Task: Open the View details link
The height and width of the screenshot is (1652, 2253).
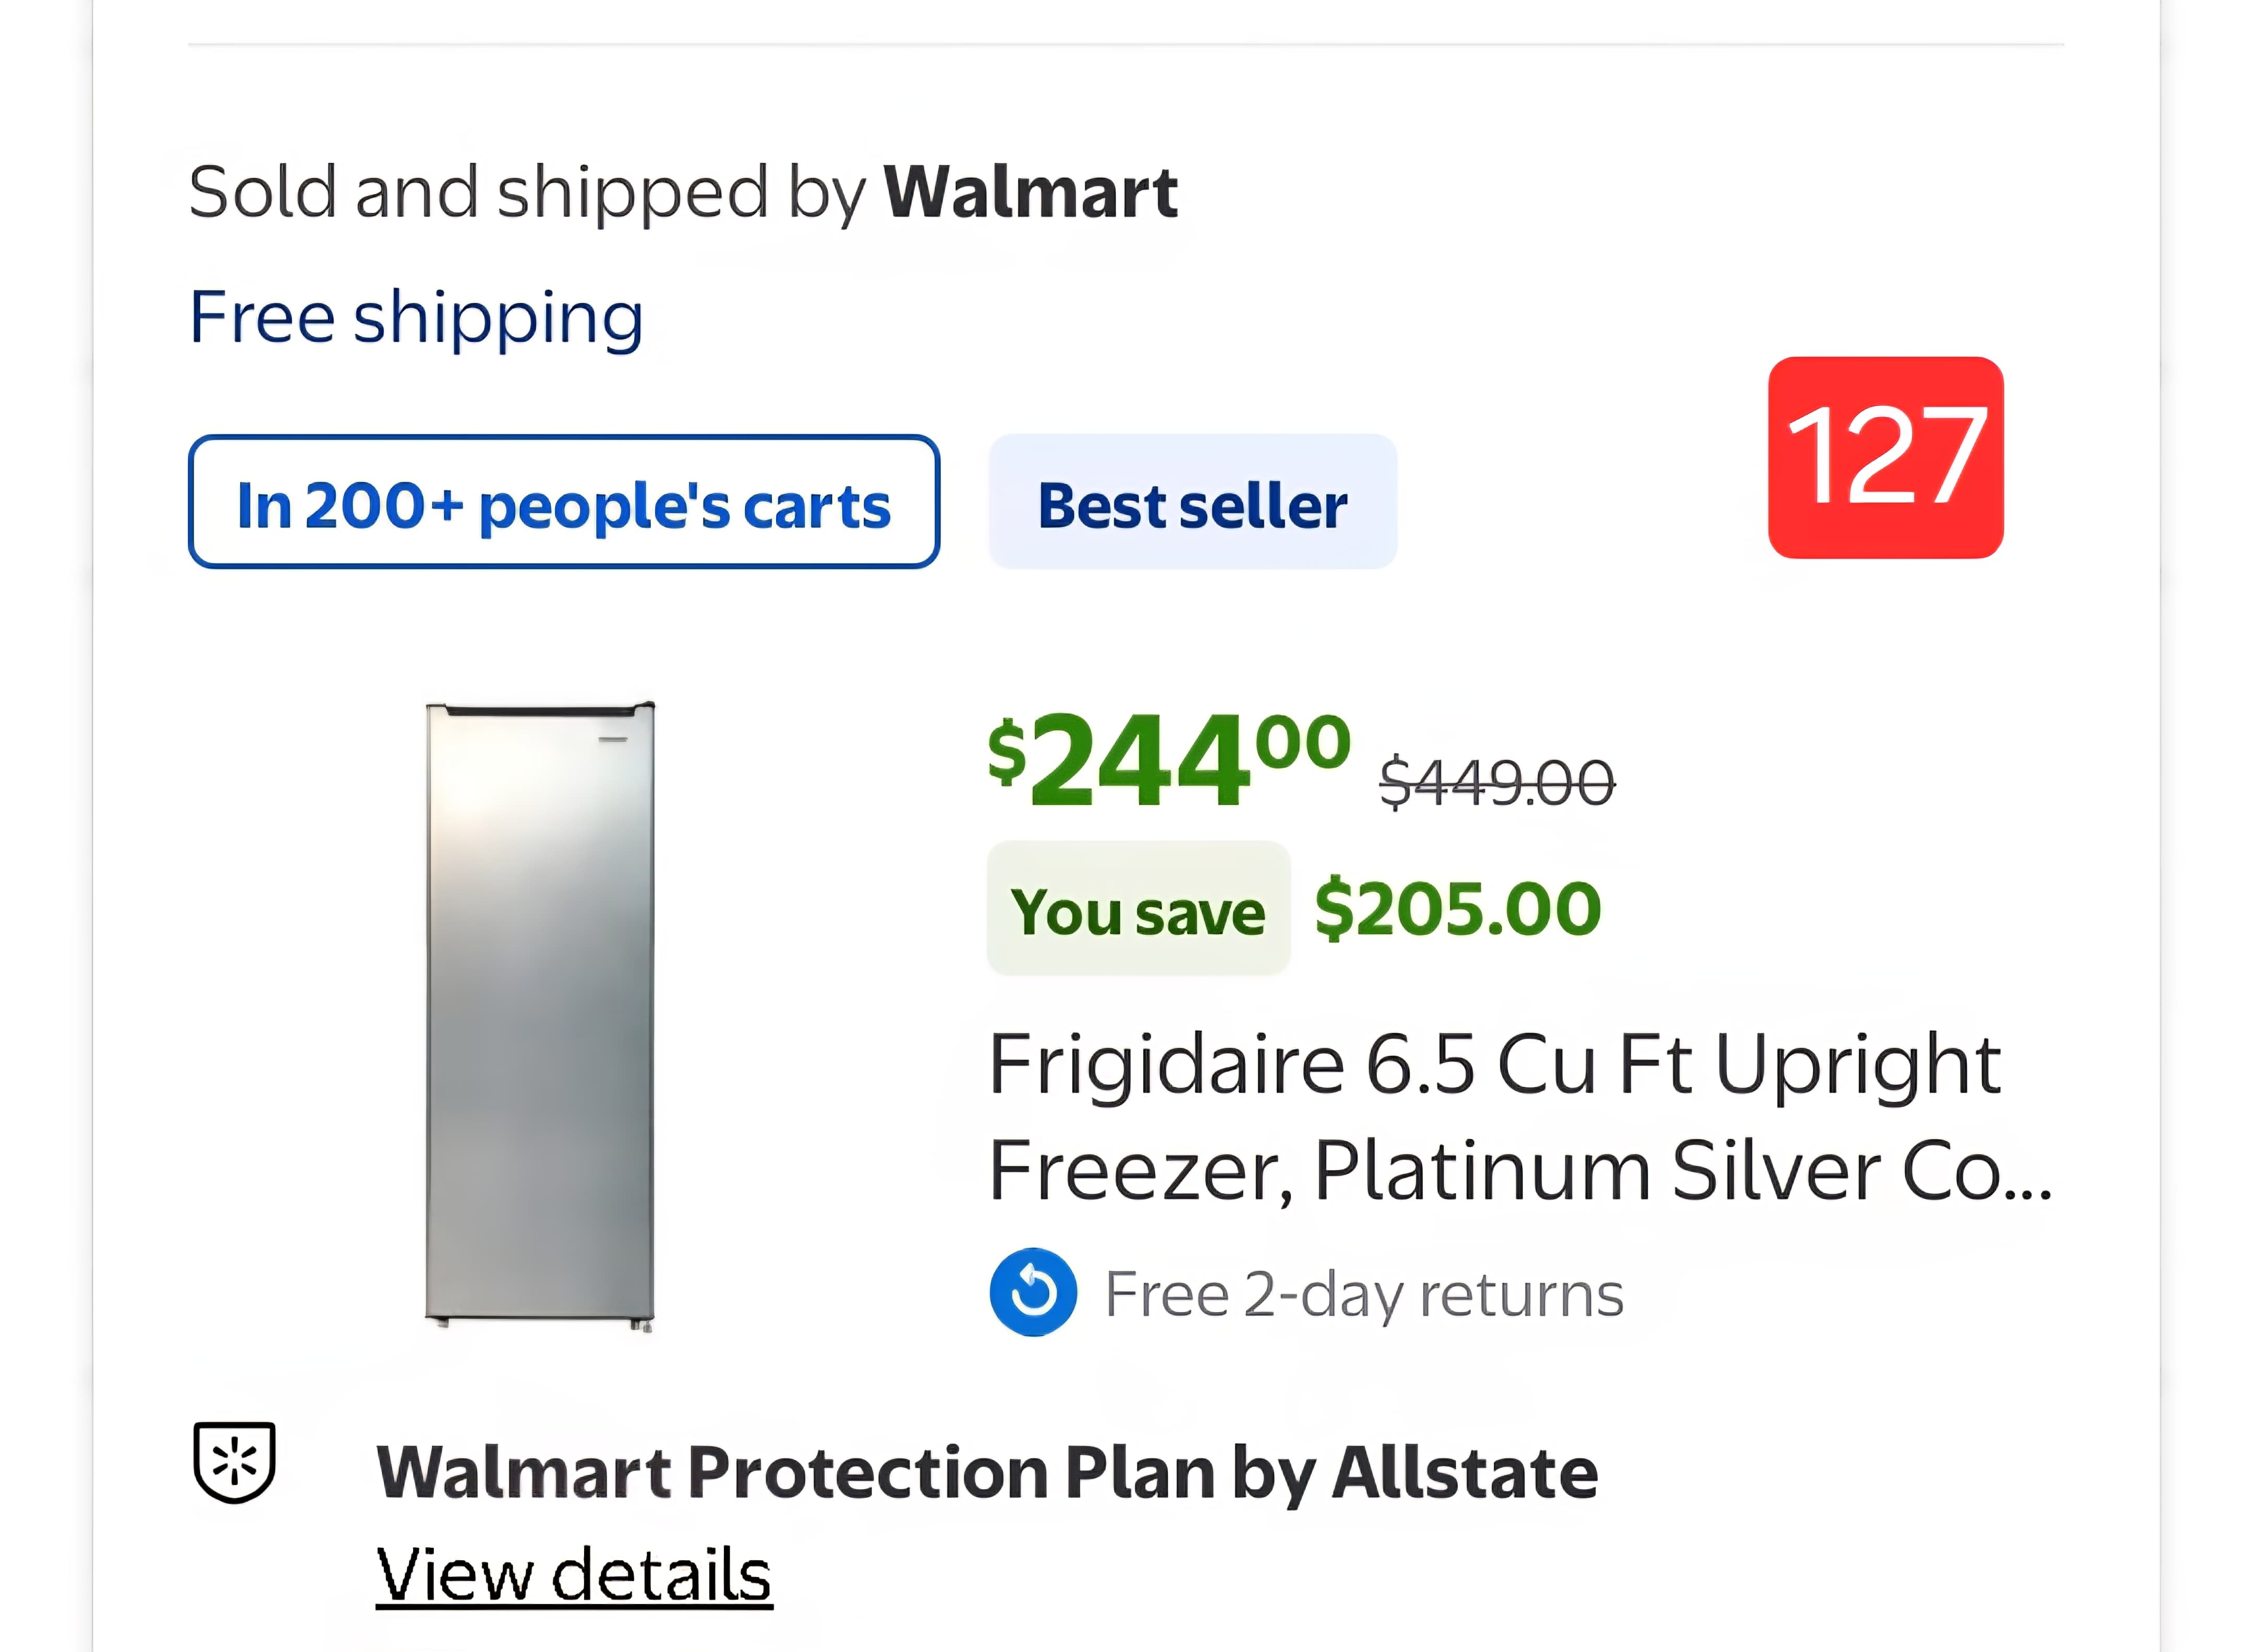Action: pyautogui.click(x=573, y=1574)
